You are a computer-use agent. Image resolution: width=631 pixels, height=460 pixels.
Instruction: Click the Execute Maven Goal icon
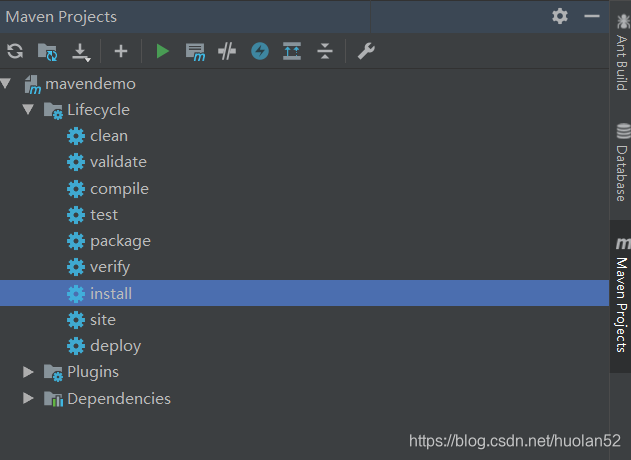pyautogui.click(x=195, y=52)
